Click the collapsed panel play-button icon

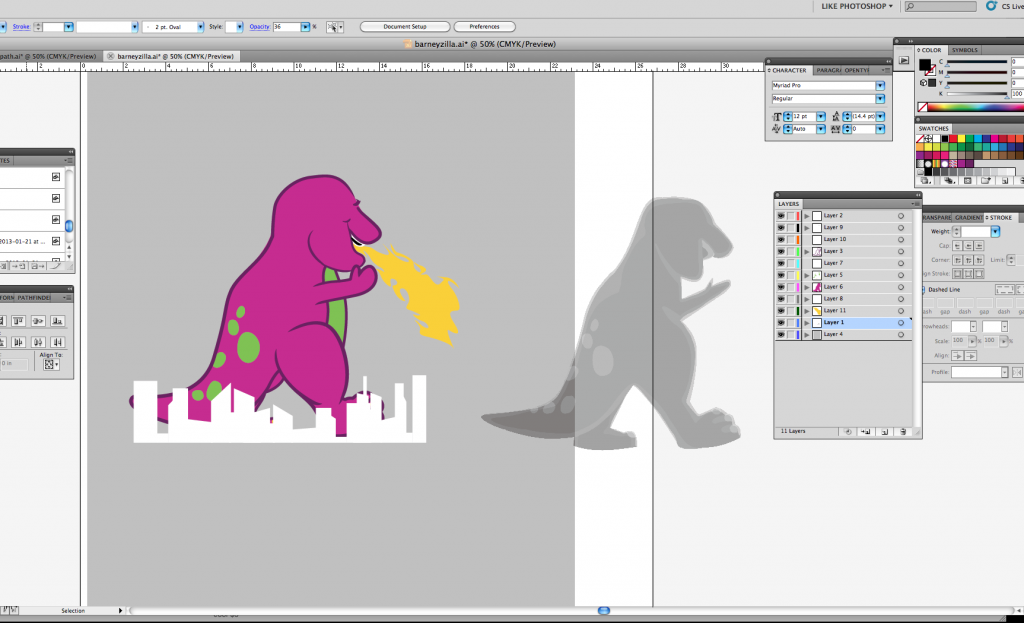coord(904,60)
